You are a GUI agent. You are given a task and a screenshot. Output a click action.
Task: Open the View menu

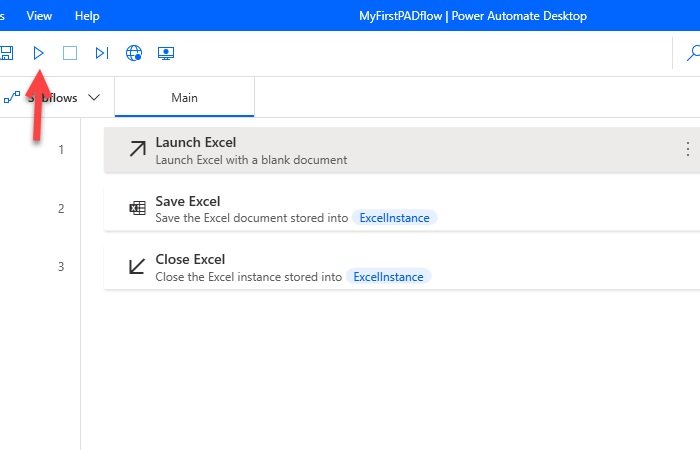(x=39, y=16)
